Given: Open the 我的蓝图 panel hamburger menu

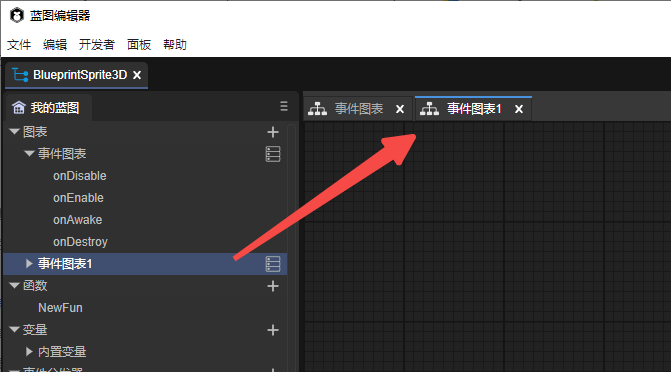Looking at the screenshot, I should click(284, 106).
